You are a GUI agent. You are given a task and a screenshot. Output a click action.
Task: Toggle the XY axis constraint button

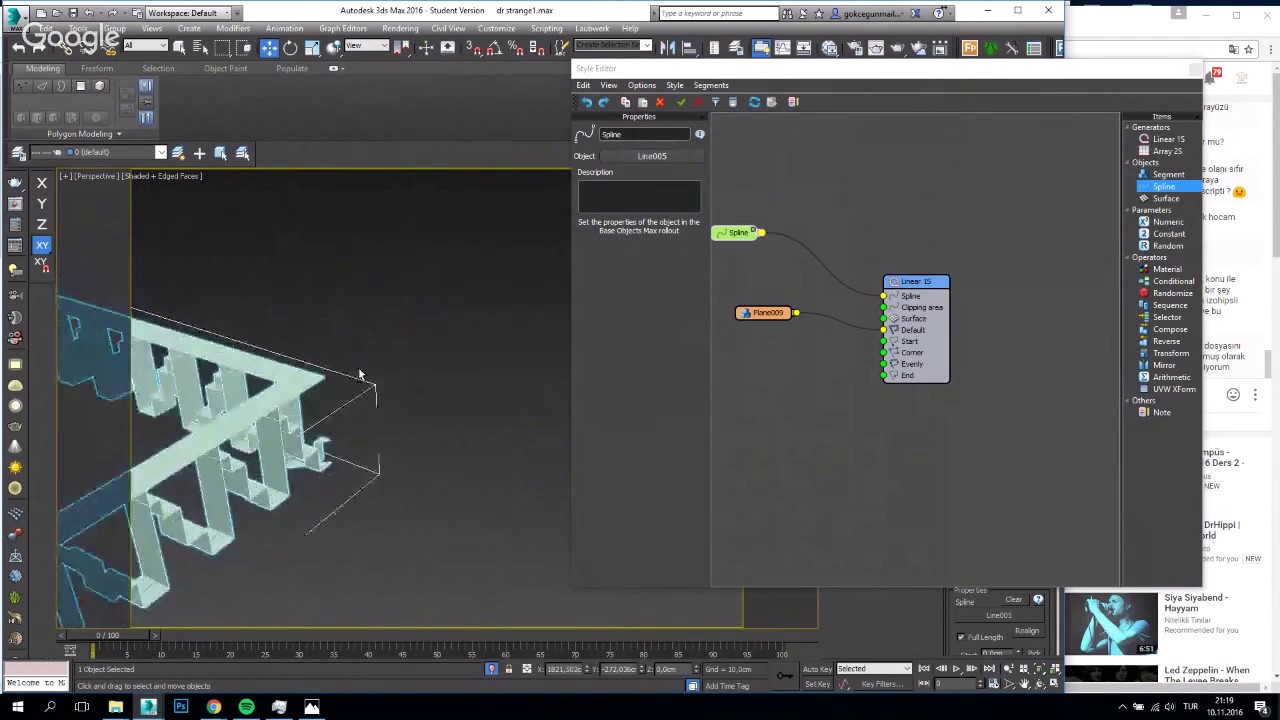pos(42,245)
